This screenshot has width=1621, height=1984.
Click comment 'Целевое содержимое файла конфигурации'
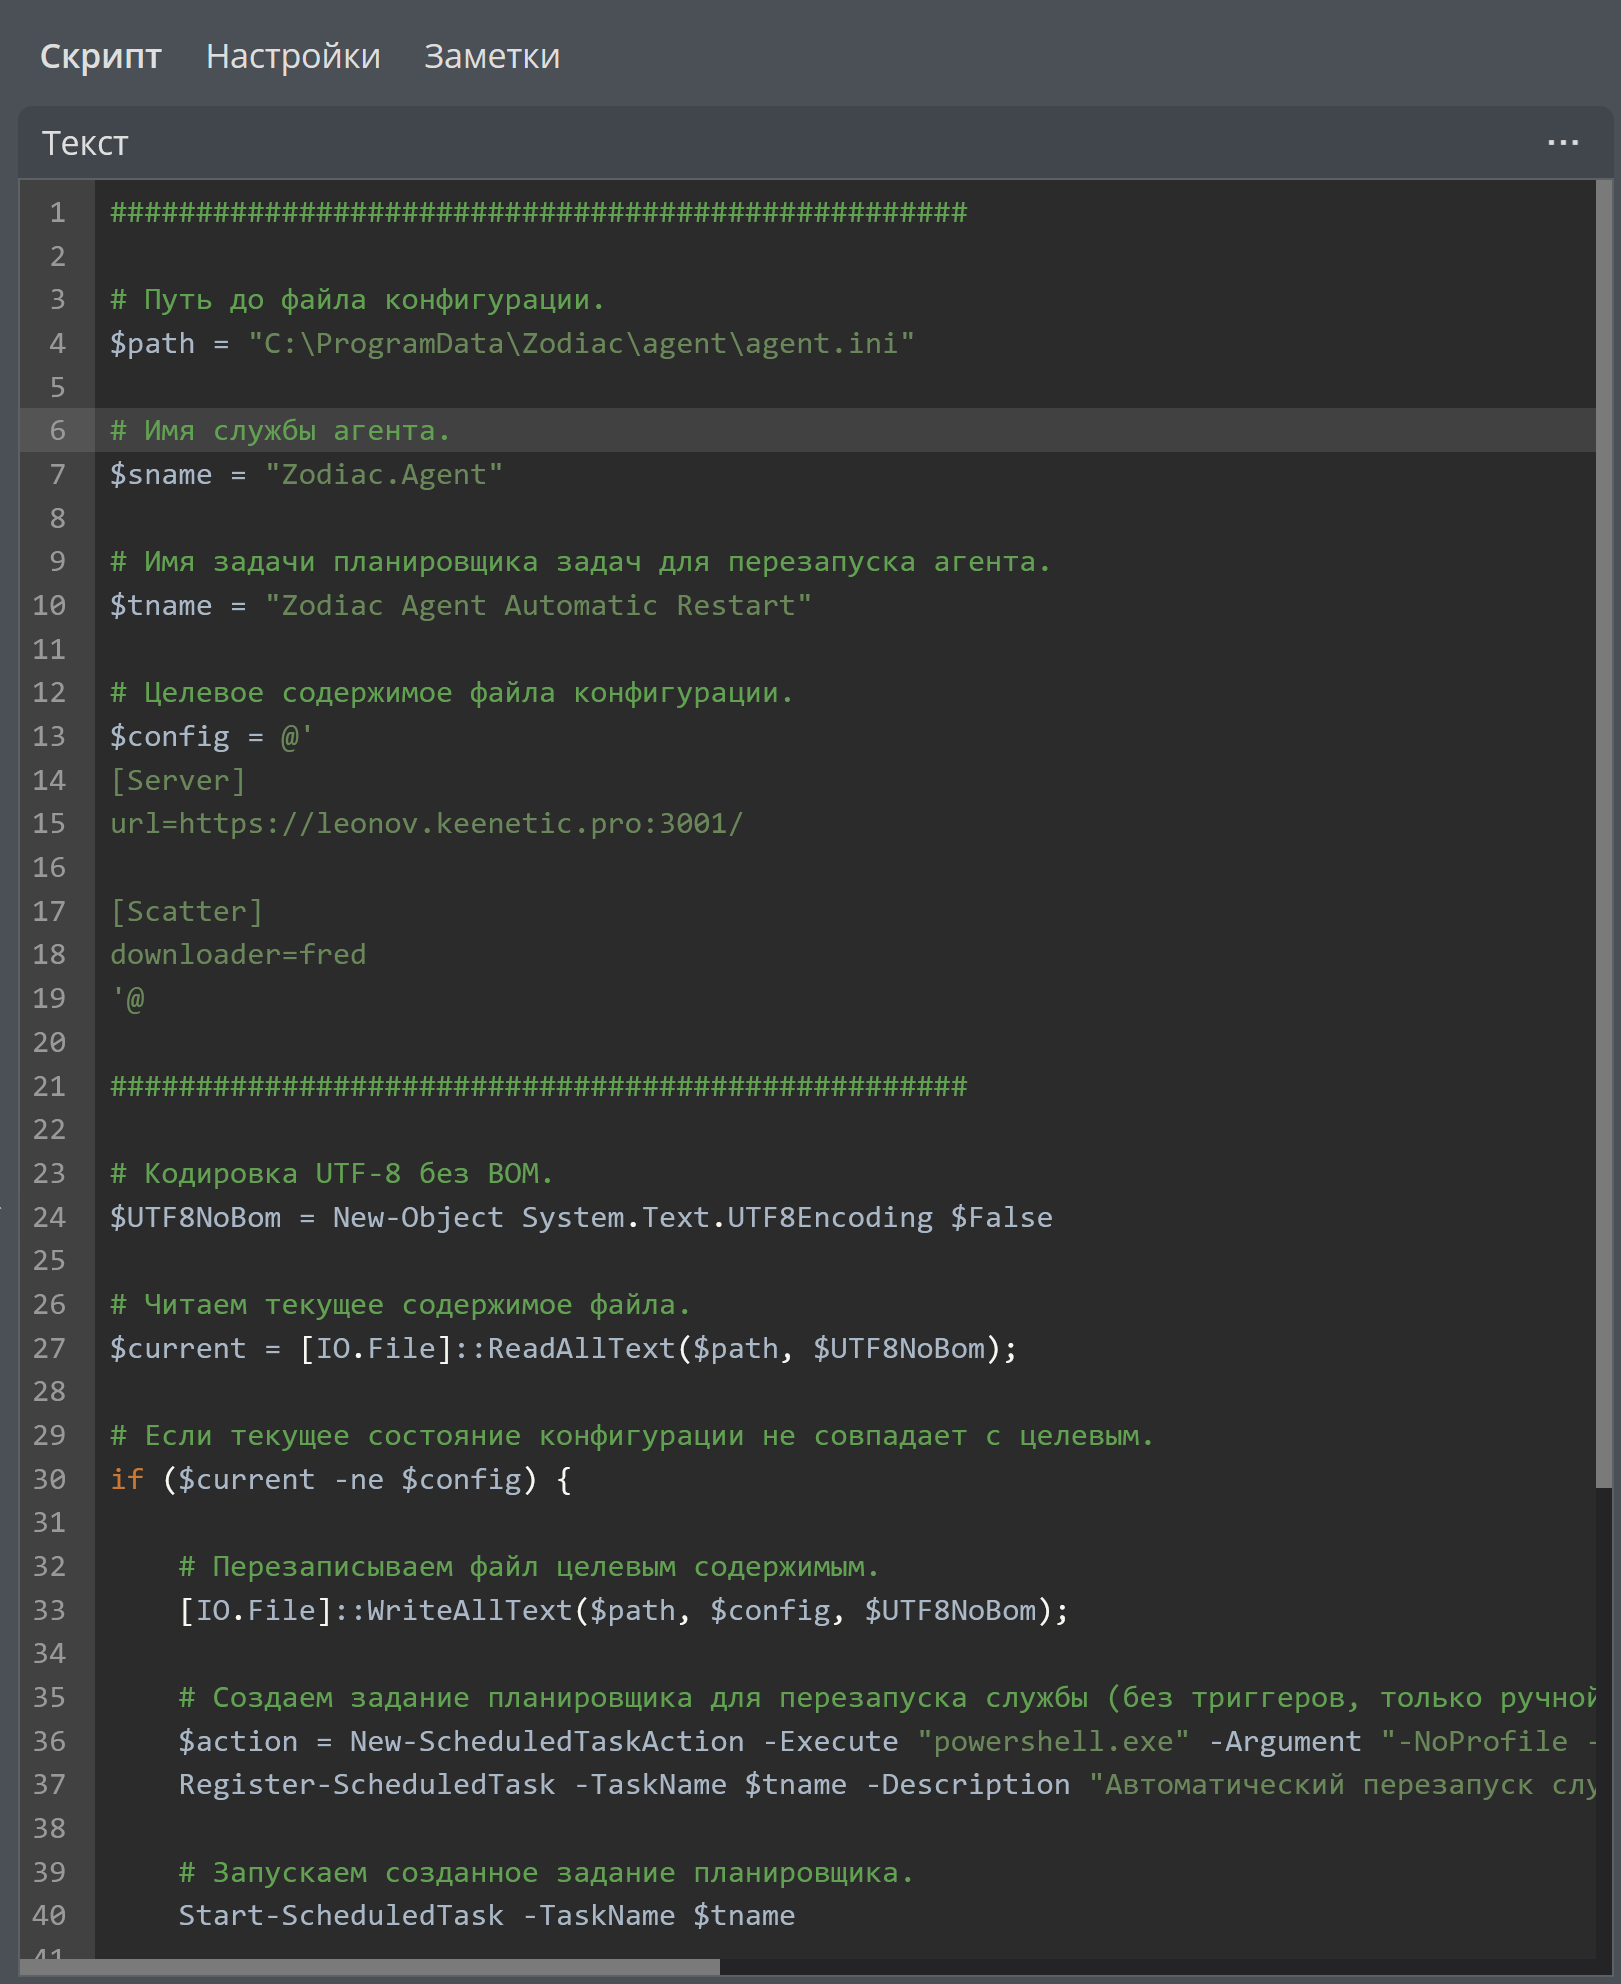pyautogui.click(x=452, y=693)
